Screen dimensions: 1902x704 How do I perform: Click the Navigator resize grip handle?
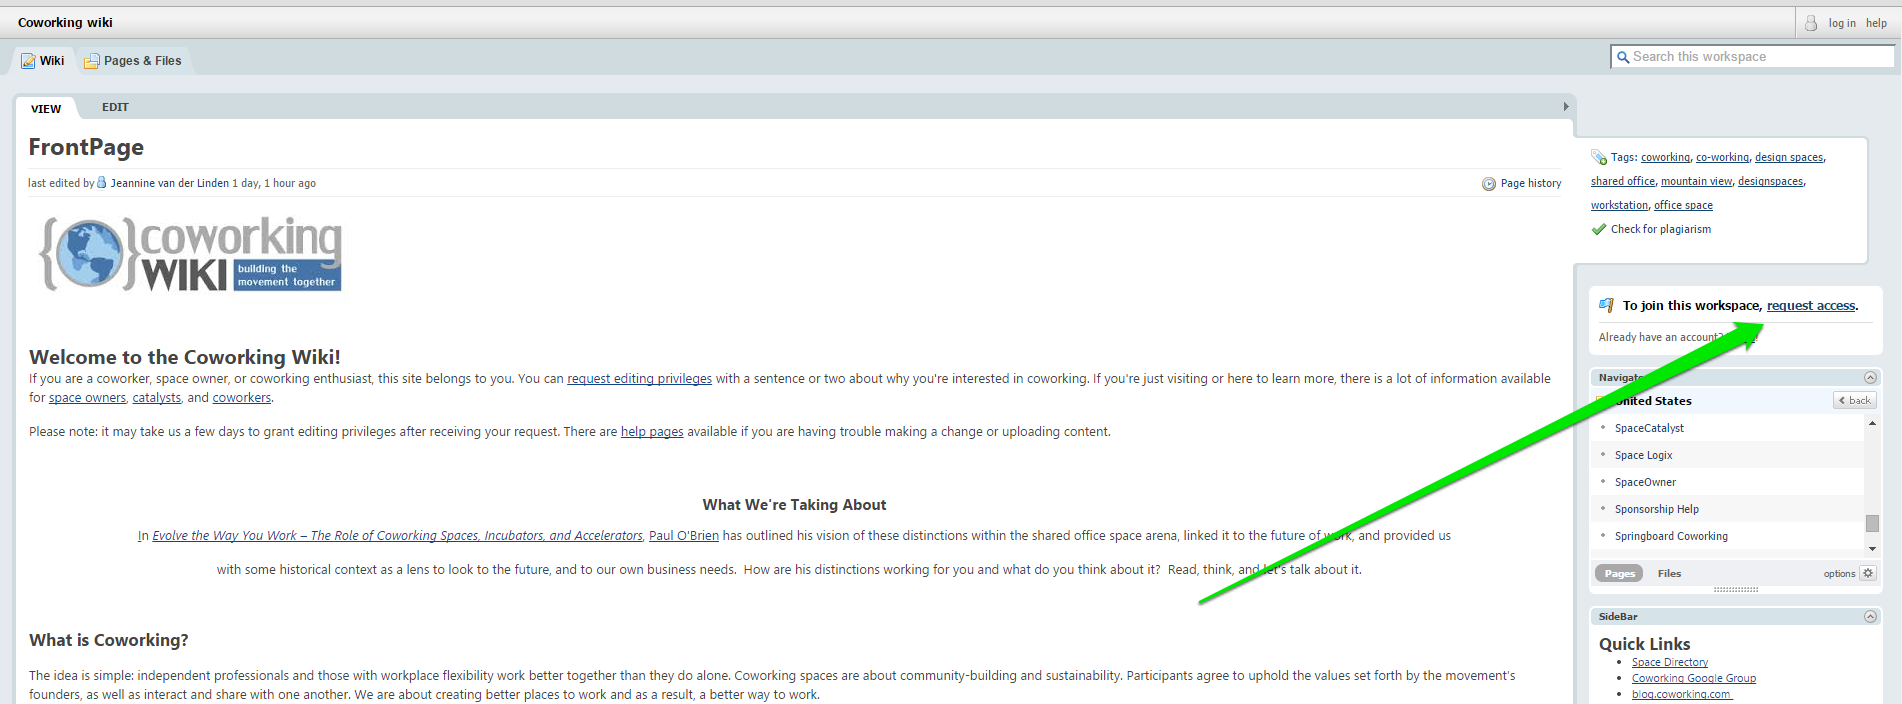1735,589
